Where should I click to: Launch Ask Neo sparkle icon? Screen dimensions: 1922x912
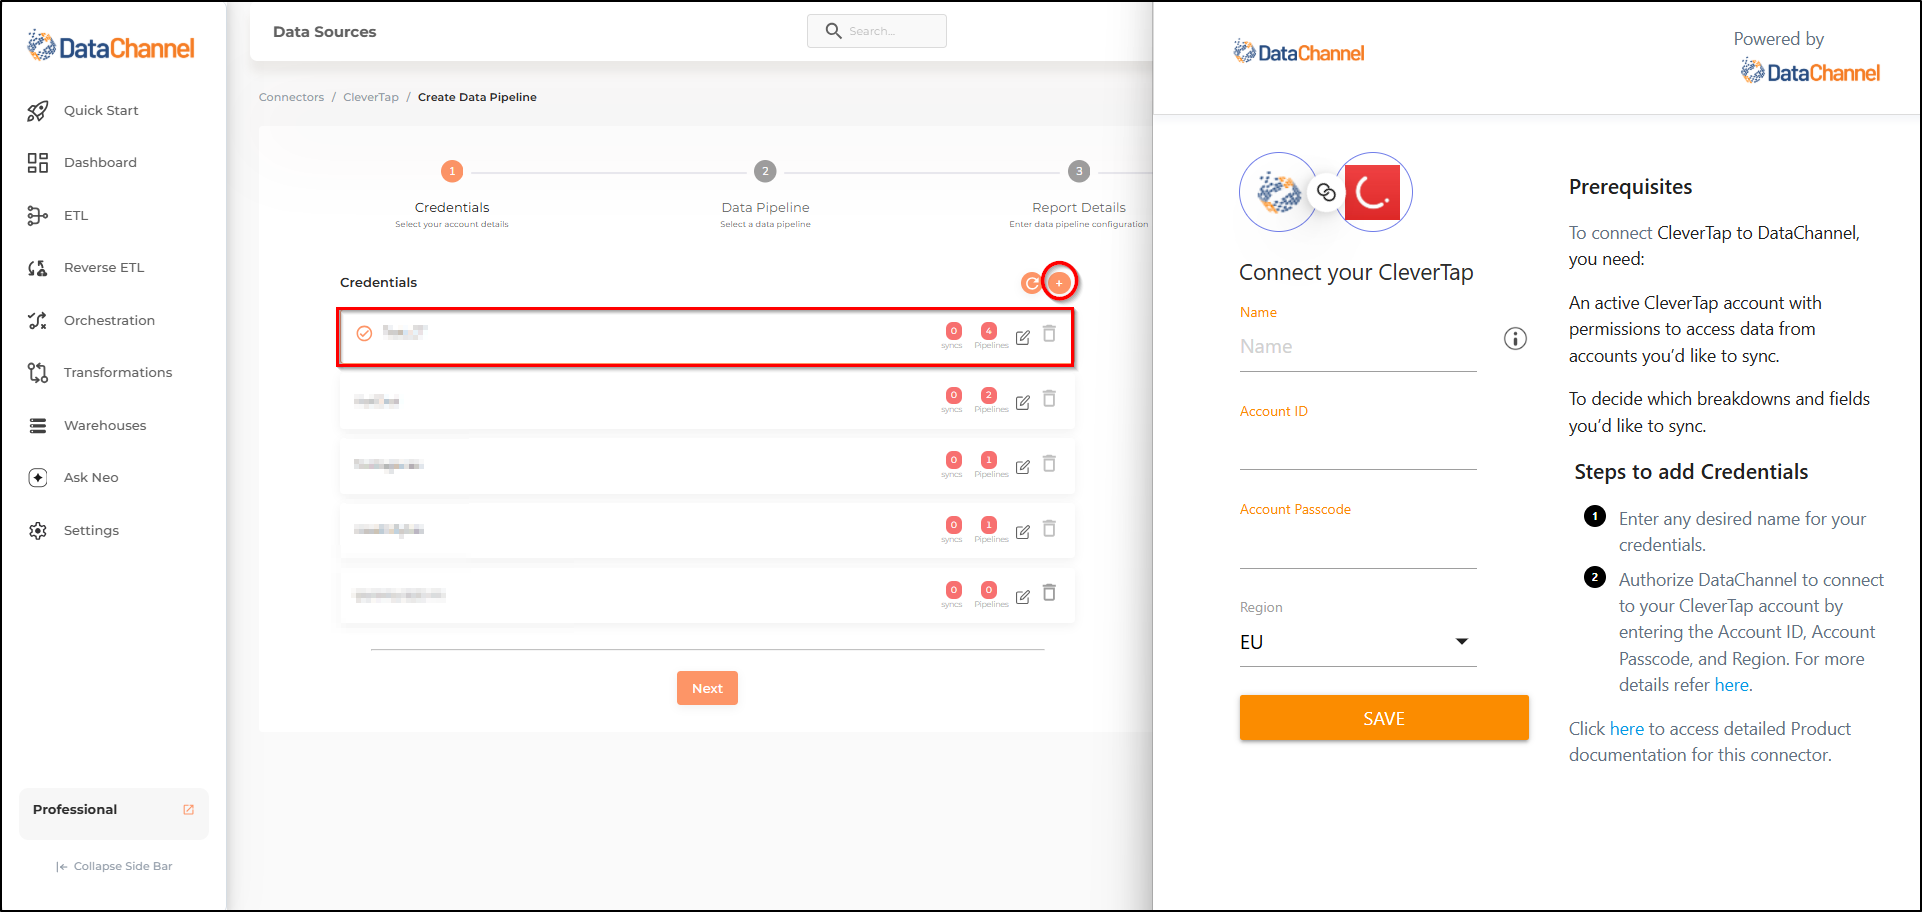coord(38,478)
